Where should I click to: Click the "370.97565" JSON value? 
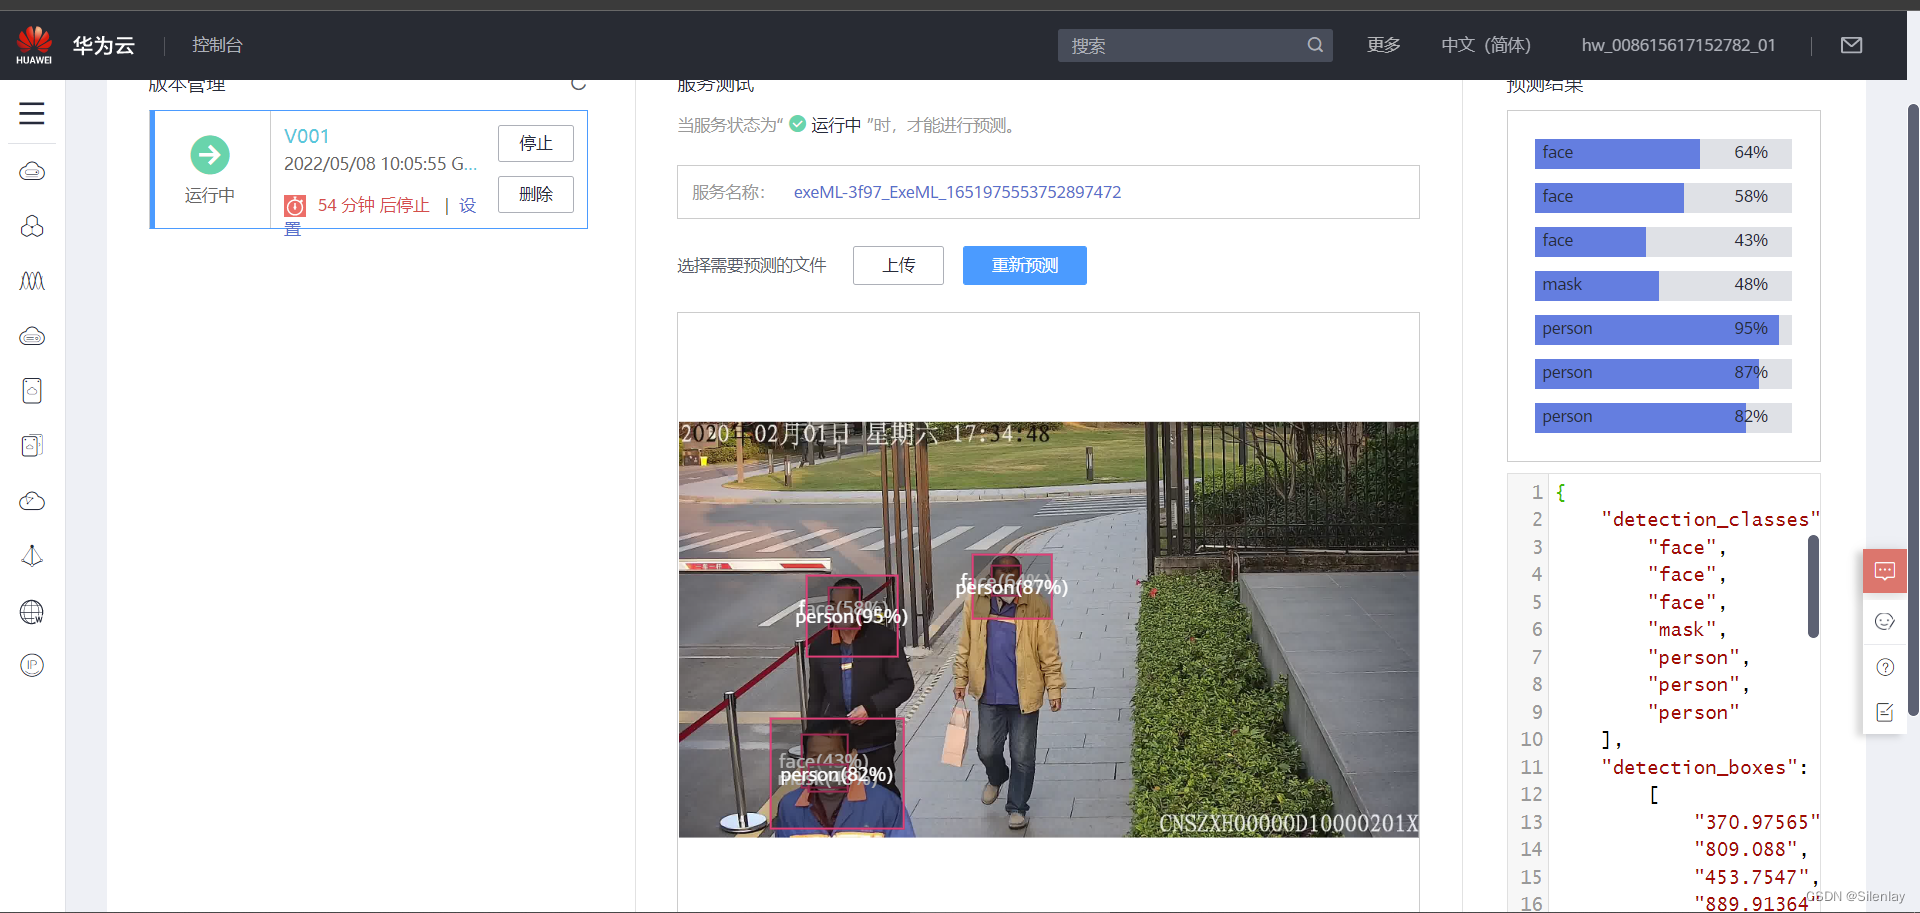(x=1757, y=823)
